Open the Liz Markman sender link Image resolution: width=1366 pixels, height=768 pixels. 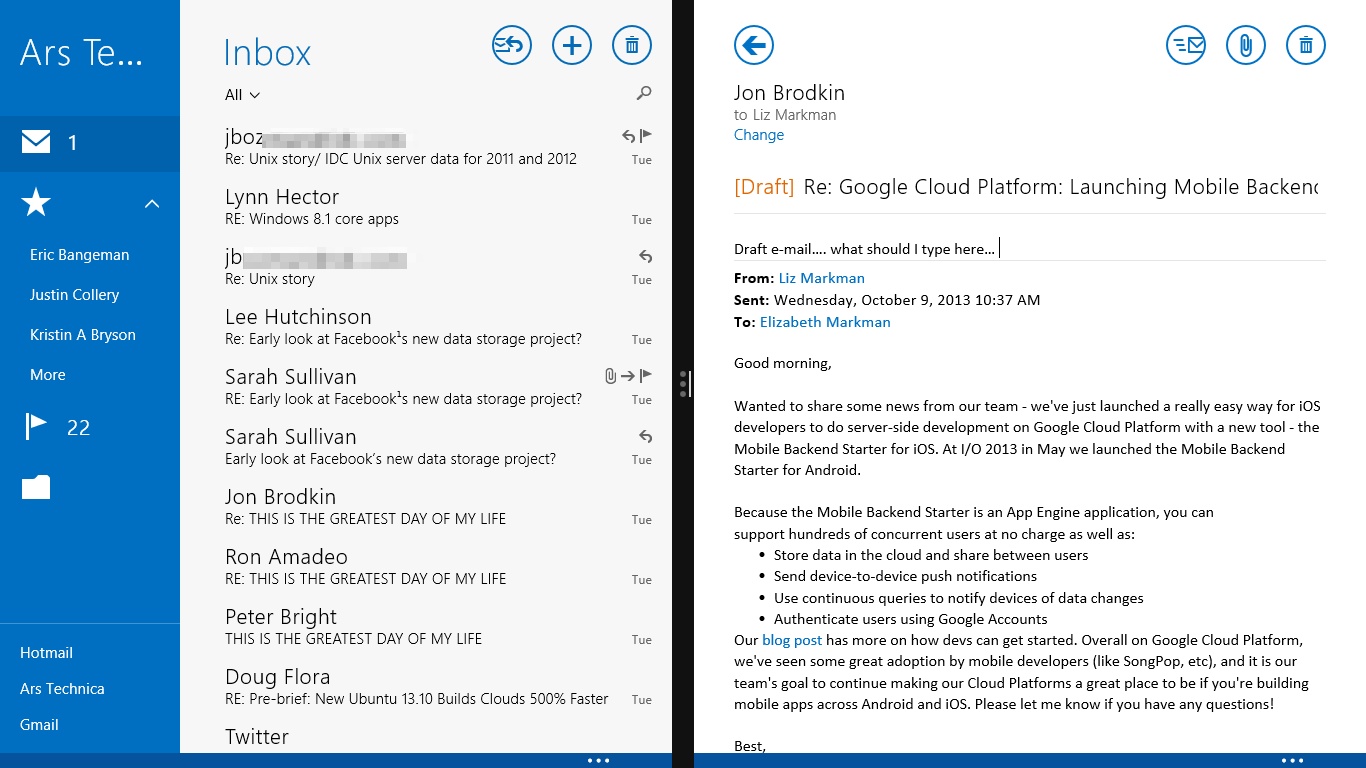pos(822,278)
